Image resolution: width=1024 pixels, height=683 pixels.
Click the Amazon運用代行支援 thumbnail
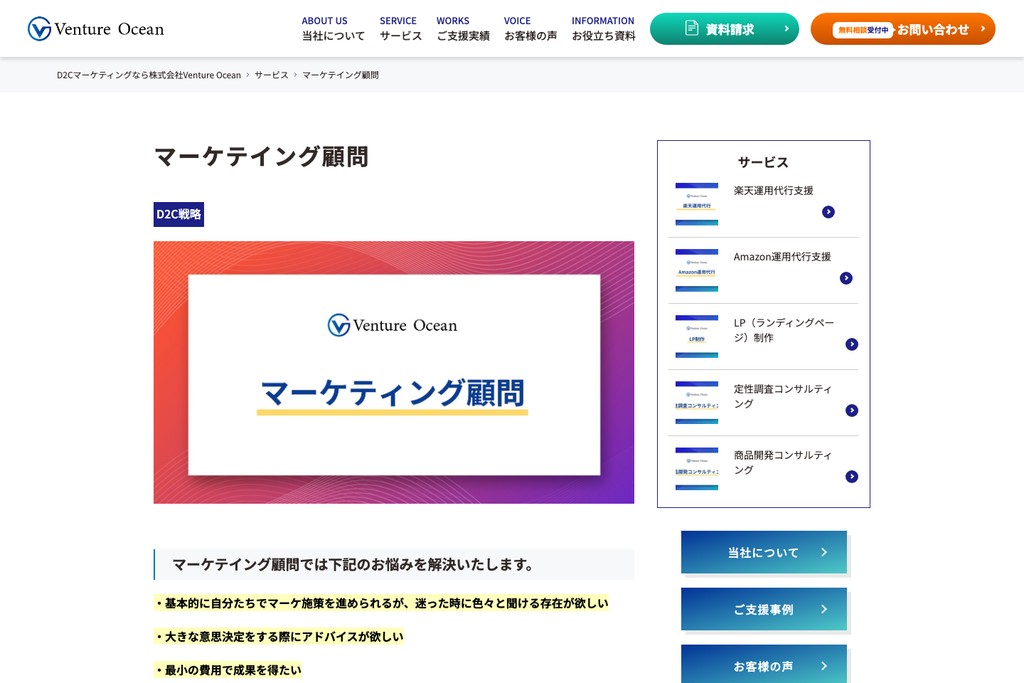[697, 270]
